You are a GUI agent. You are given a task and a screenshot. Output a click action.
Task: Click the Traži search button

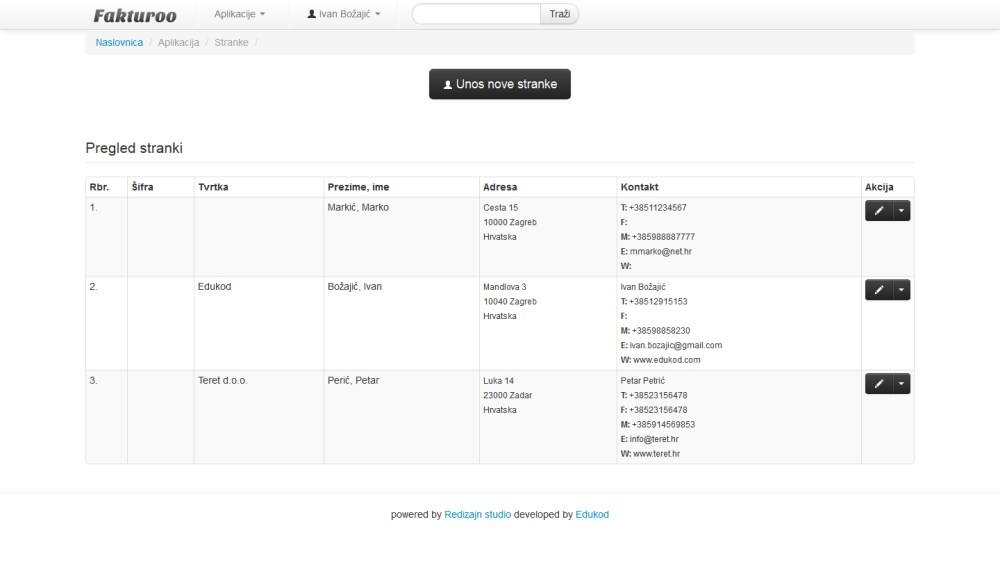tap(559, 14)
